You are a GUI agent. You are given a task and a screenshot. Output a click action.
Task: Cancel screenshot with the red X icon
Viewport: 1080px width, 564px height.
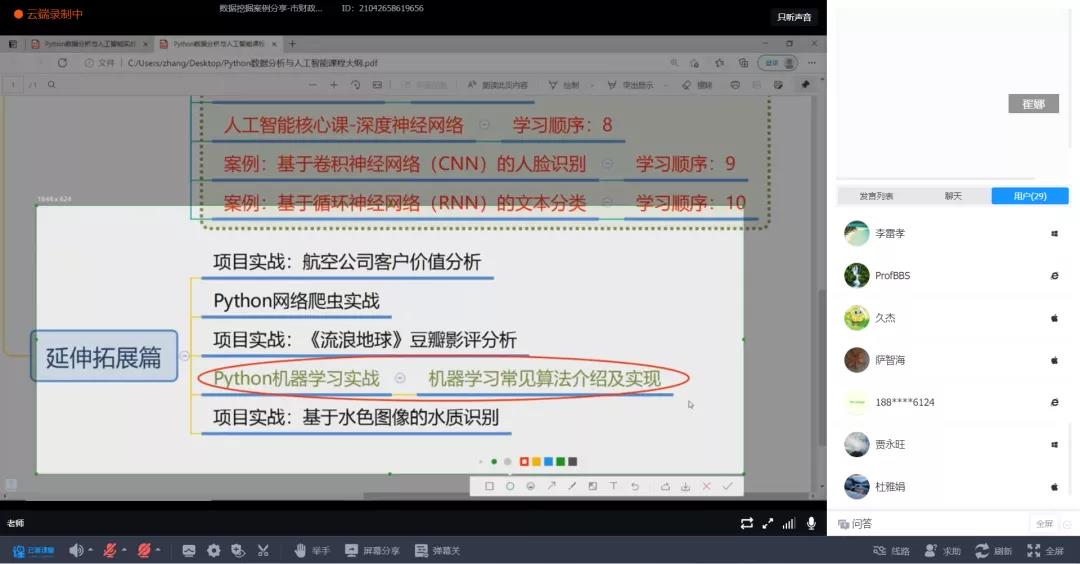(x=706, y=486)
